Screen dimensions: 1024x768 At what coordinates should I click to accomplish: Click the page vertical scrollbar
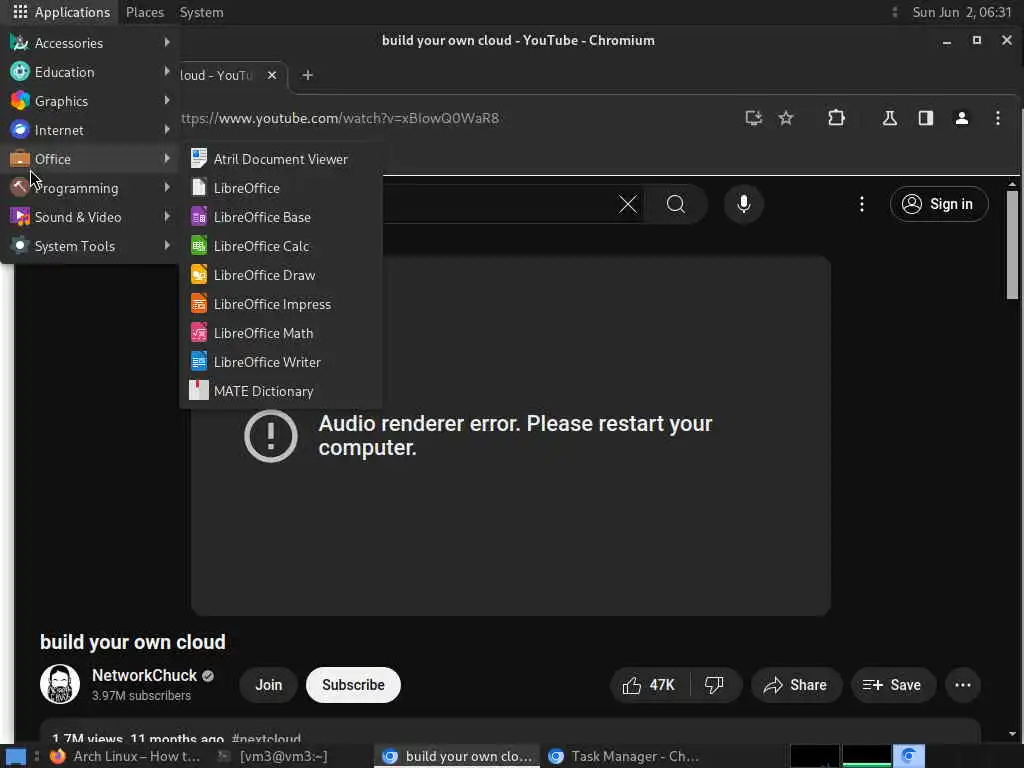pos(1012,245)
